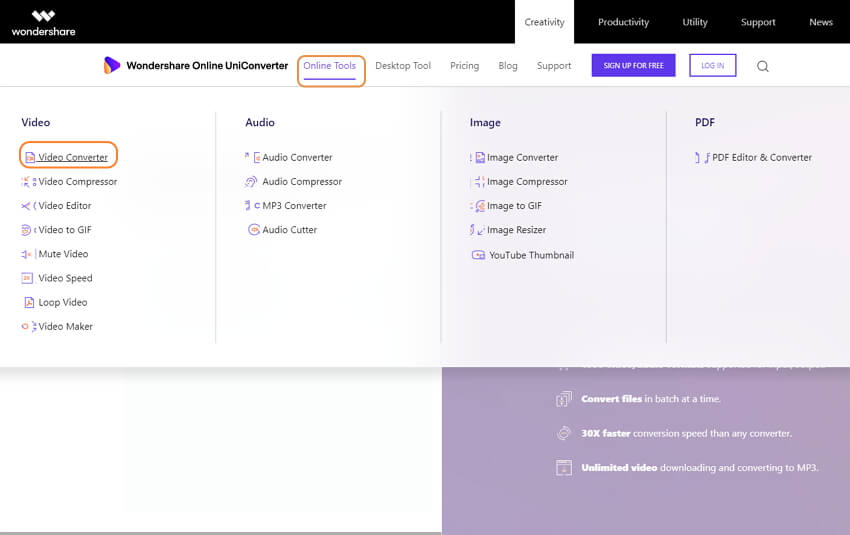Image resolution: width=850 pixels, height=535 pixels.
Task: Click the UniConverter purple logo icon
Action: point(112,65)
